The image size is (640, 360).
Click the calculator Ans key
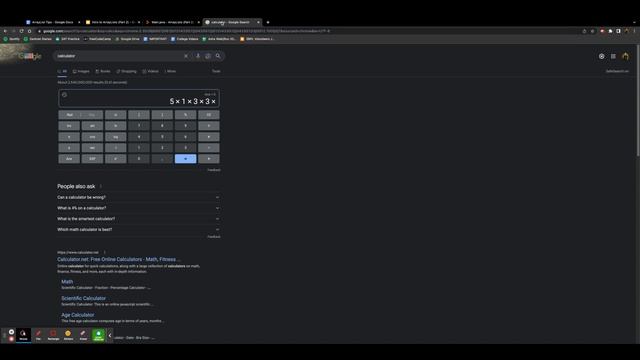pos(69,159)
